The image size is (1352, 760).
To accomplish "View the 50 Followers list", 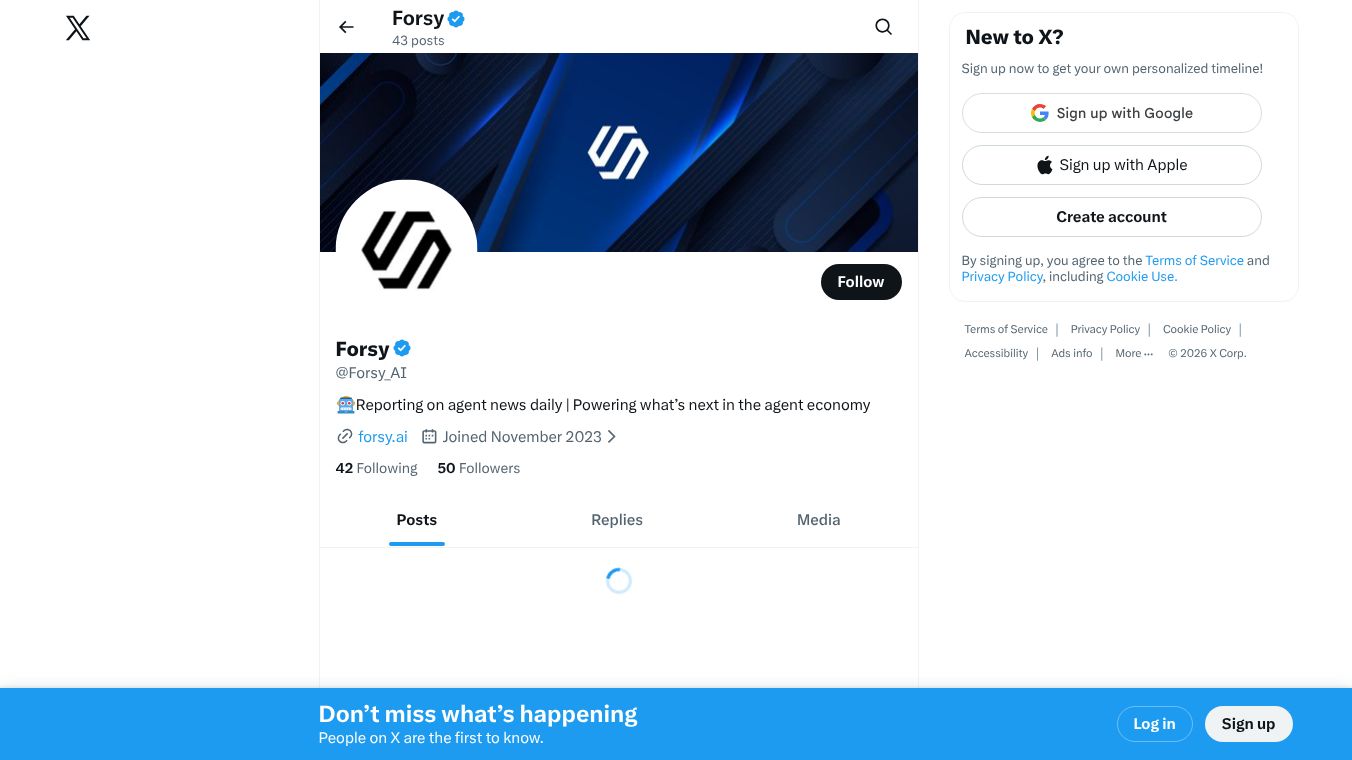I will coord(479,468).
